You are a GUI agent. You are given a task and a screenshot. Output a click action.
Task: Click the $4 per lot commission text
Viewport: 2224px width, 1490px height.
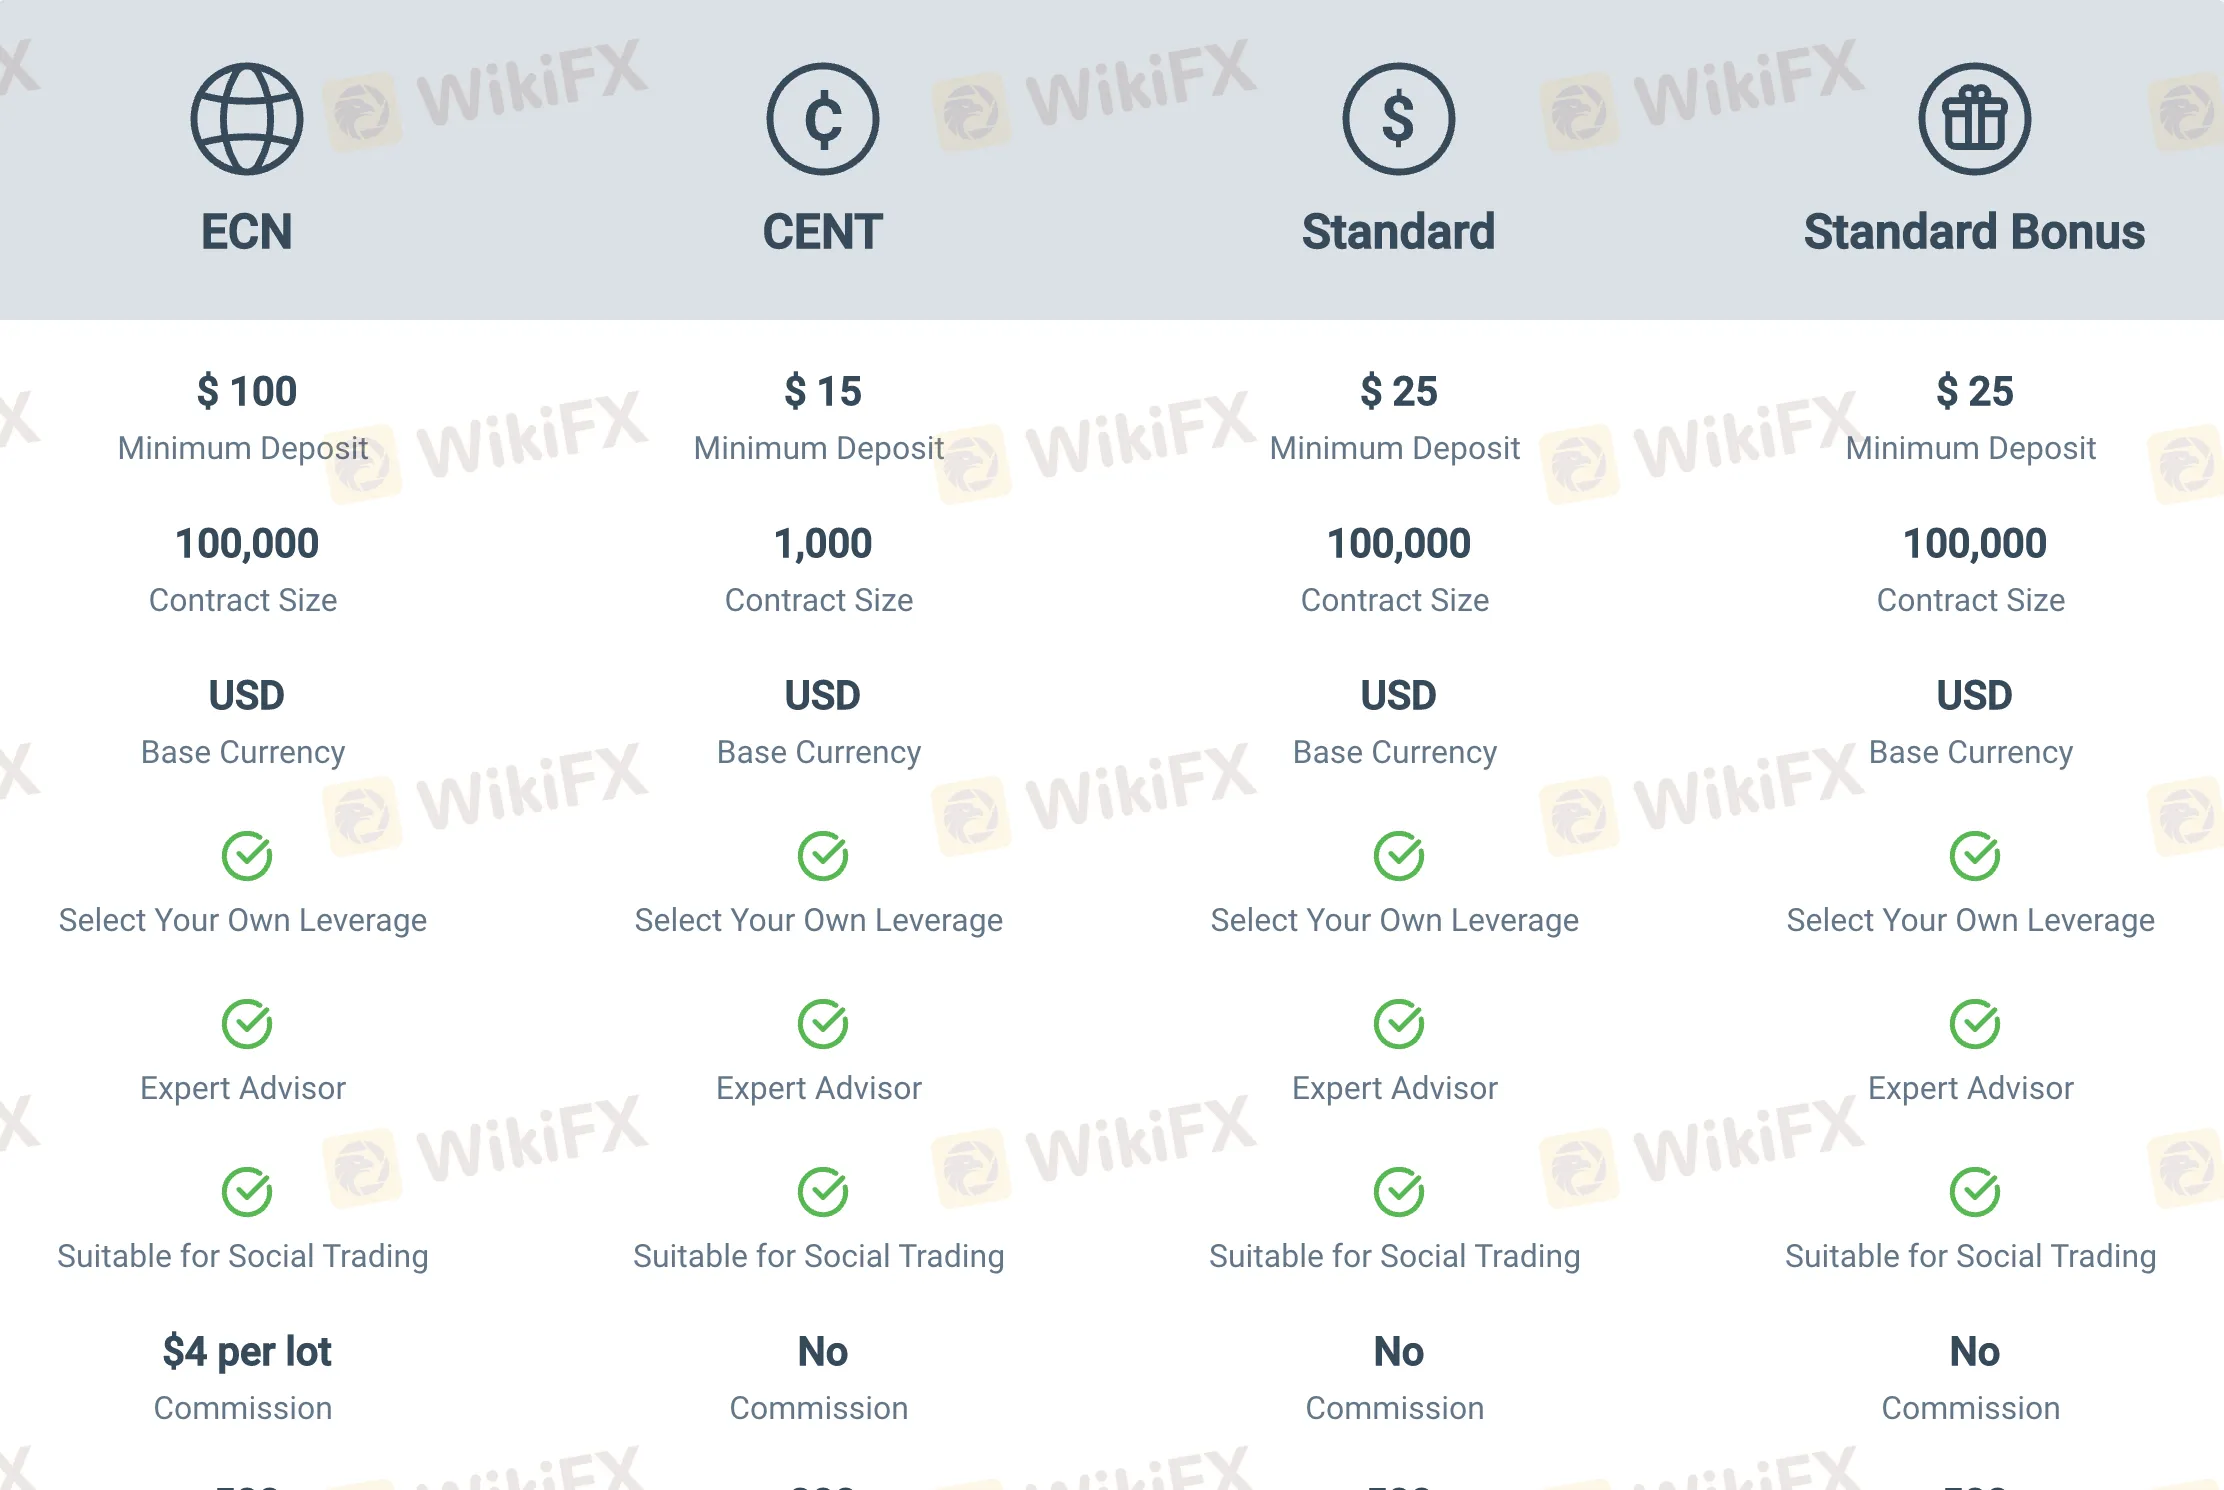(247, 1352)
